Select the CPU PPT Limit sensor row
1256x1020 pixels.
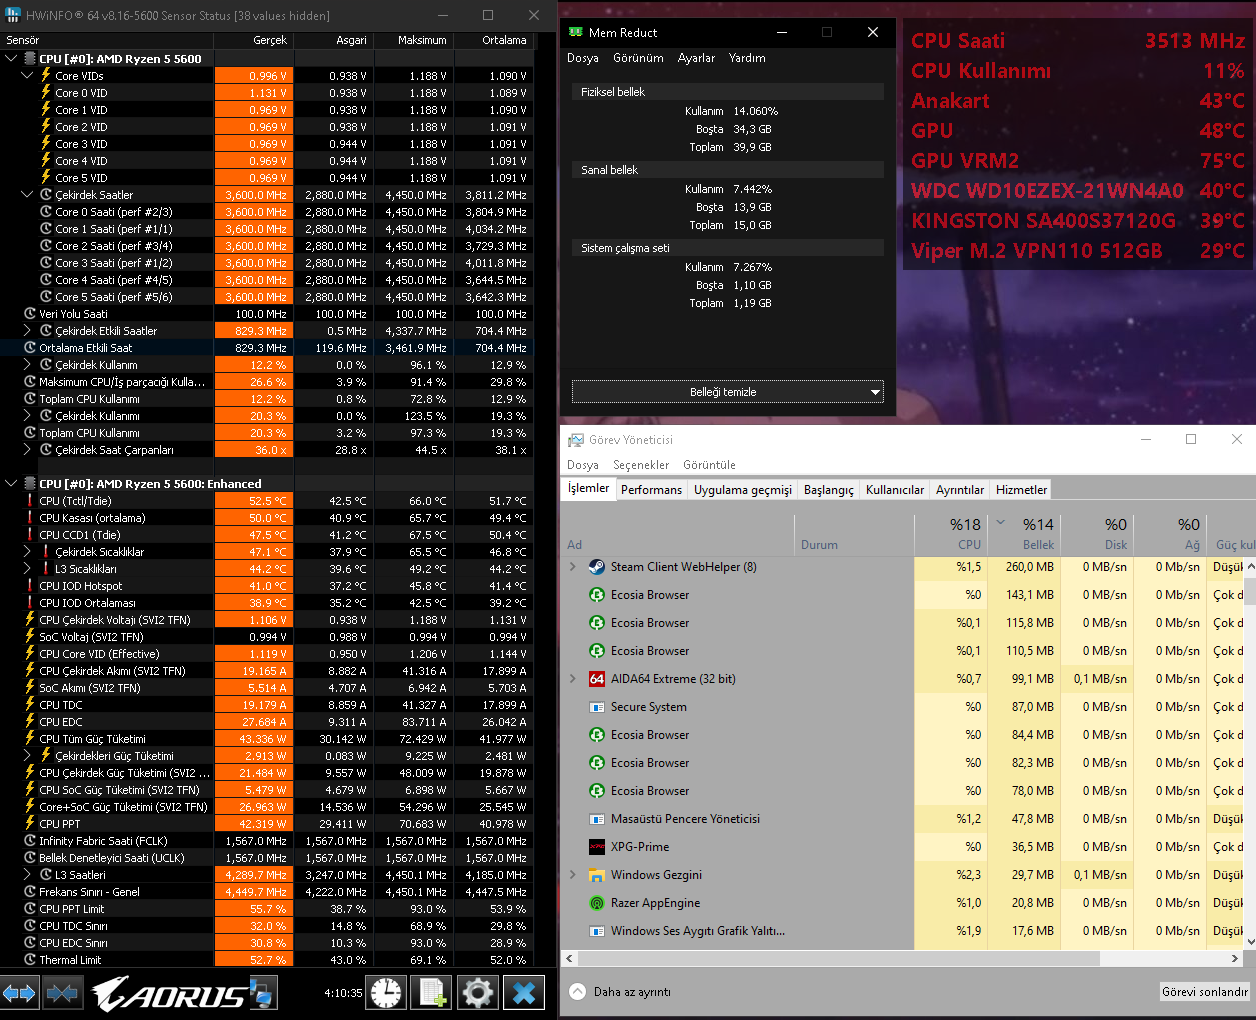click(x=267, y=909)
